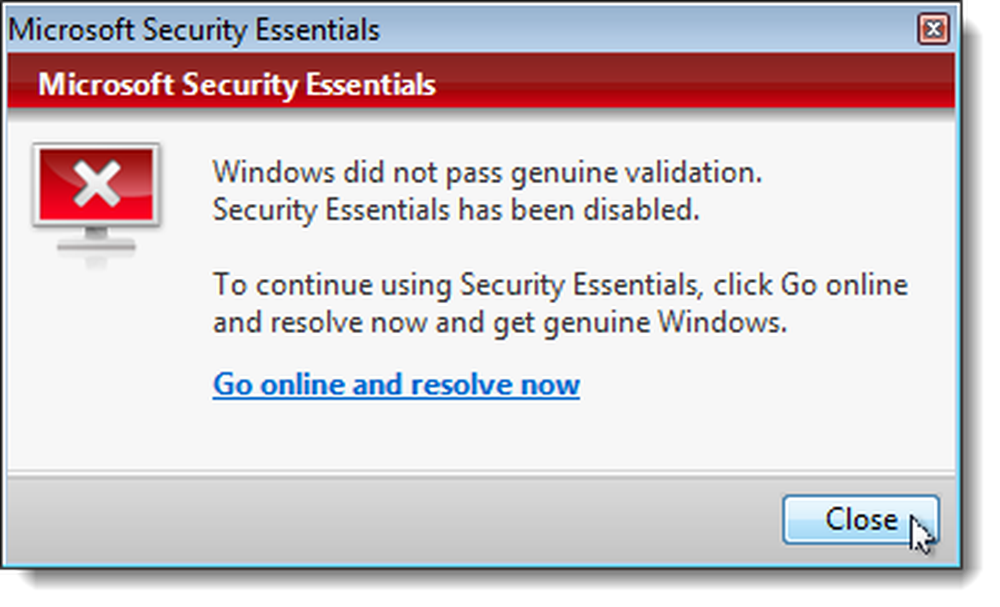Click the red banner heading 'Microsoft Security Essentials'
This screenshot has width=1000, height=607.
tap(237, 85)
